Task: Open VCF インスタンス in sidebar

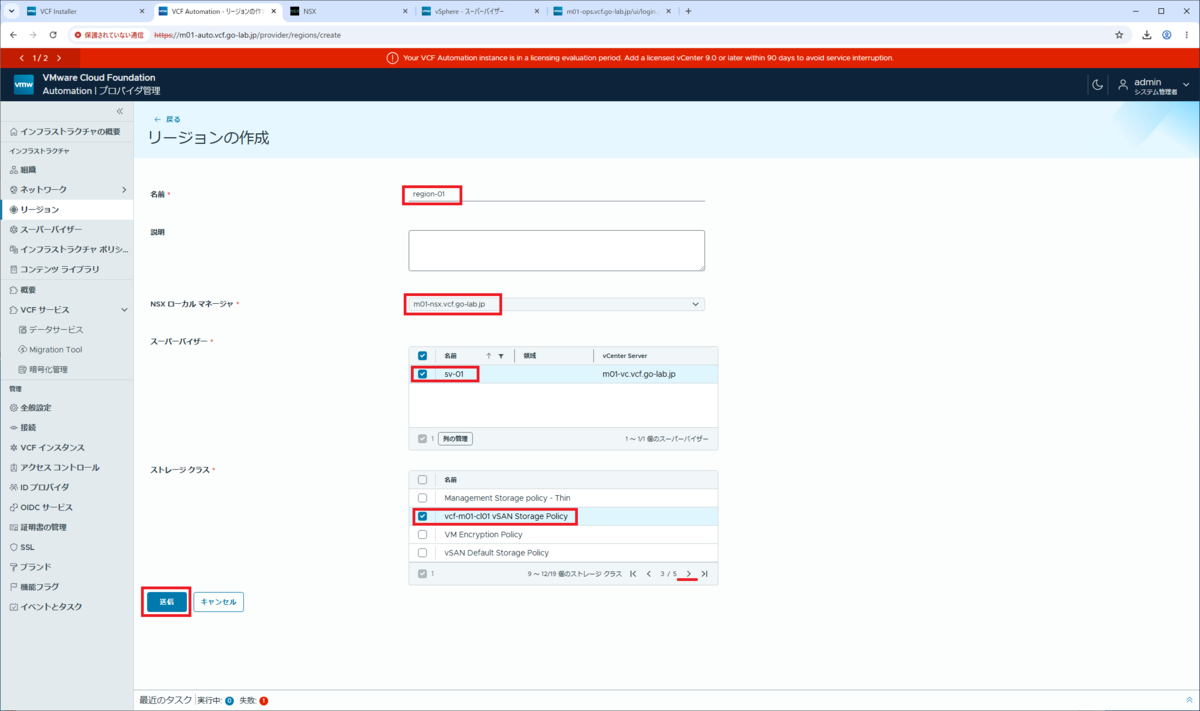Action: [52, 448]
